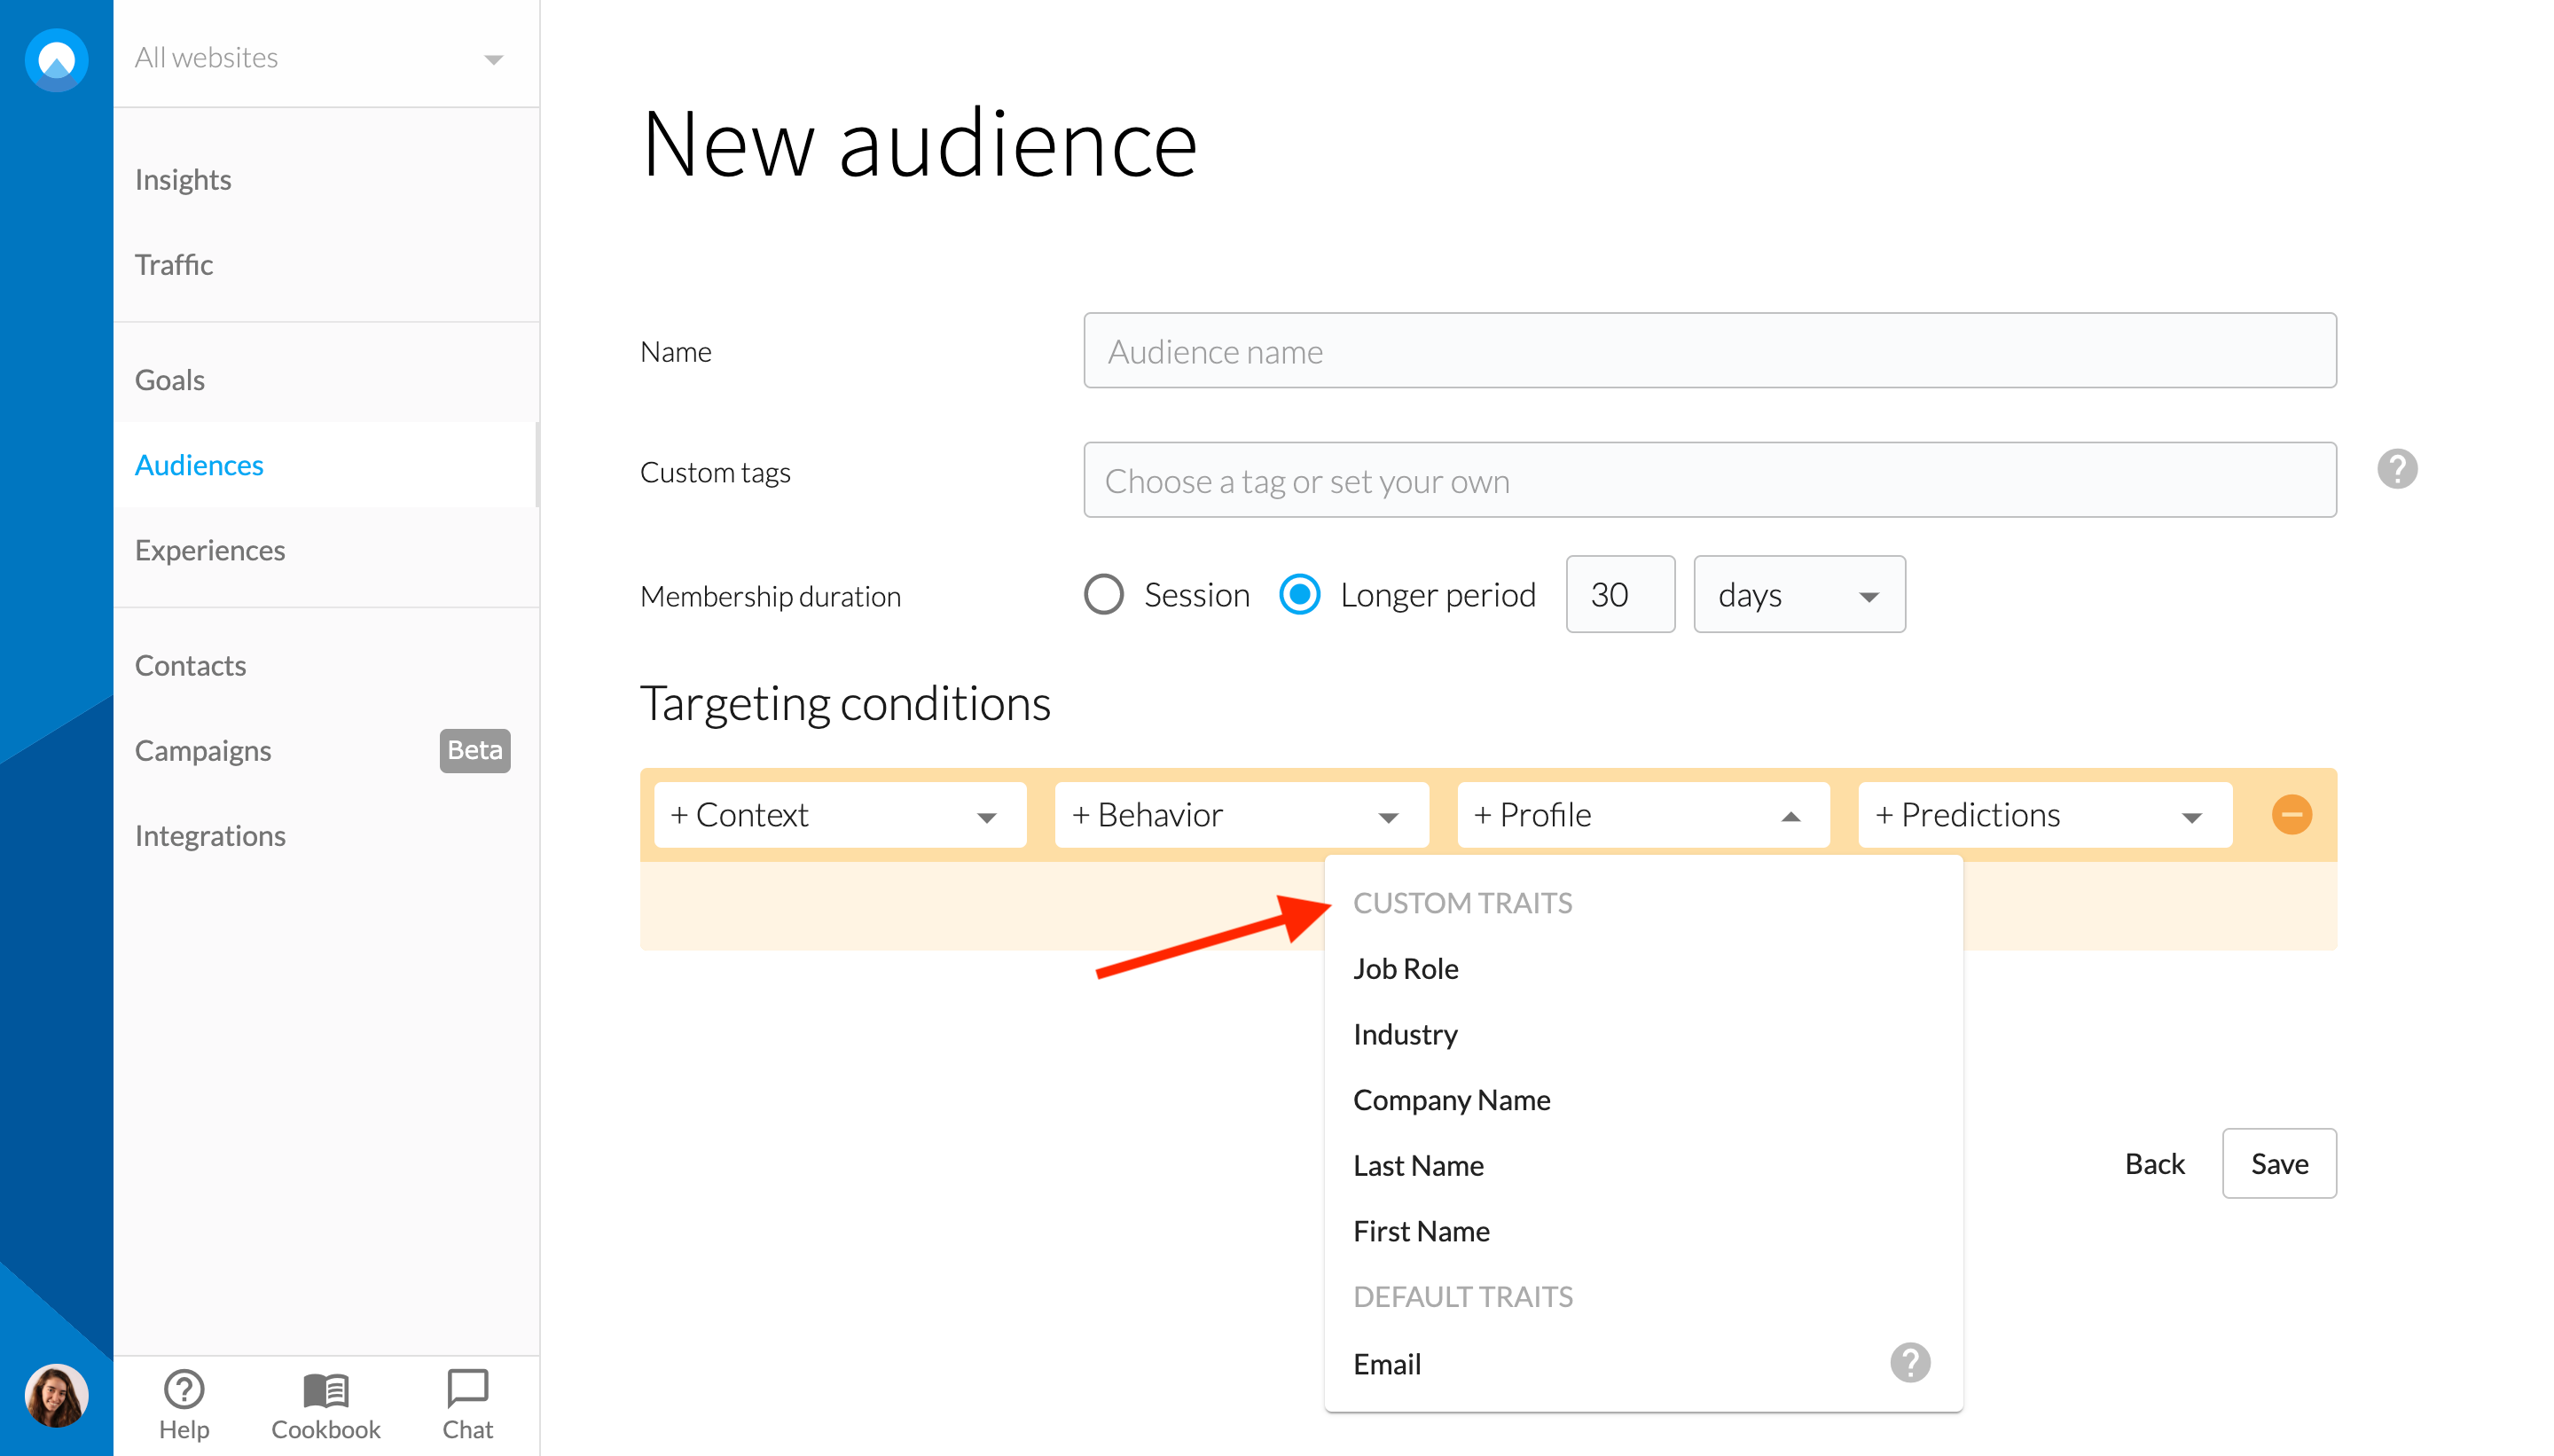Expand the All websites selector

pyautogui.click(x=320, y=58)
